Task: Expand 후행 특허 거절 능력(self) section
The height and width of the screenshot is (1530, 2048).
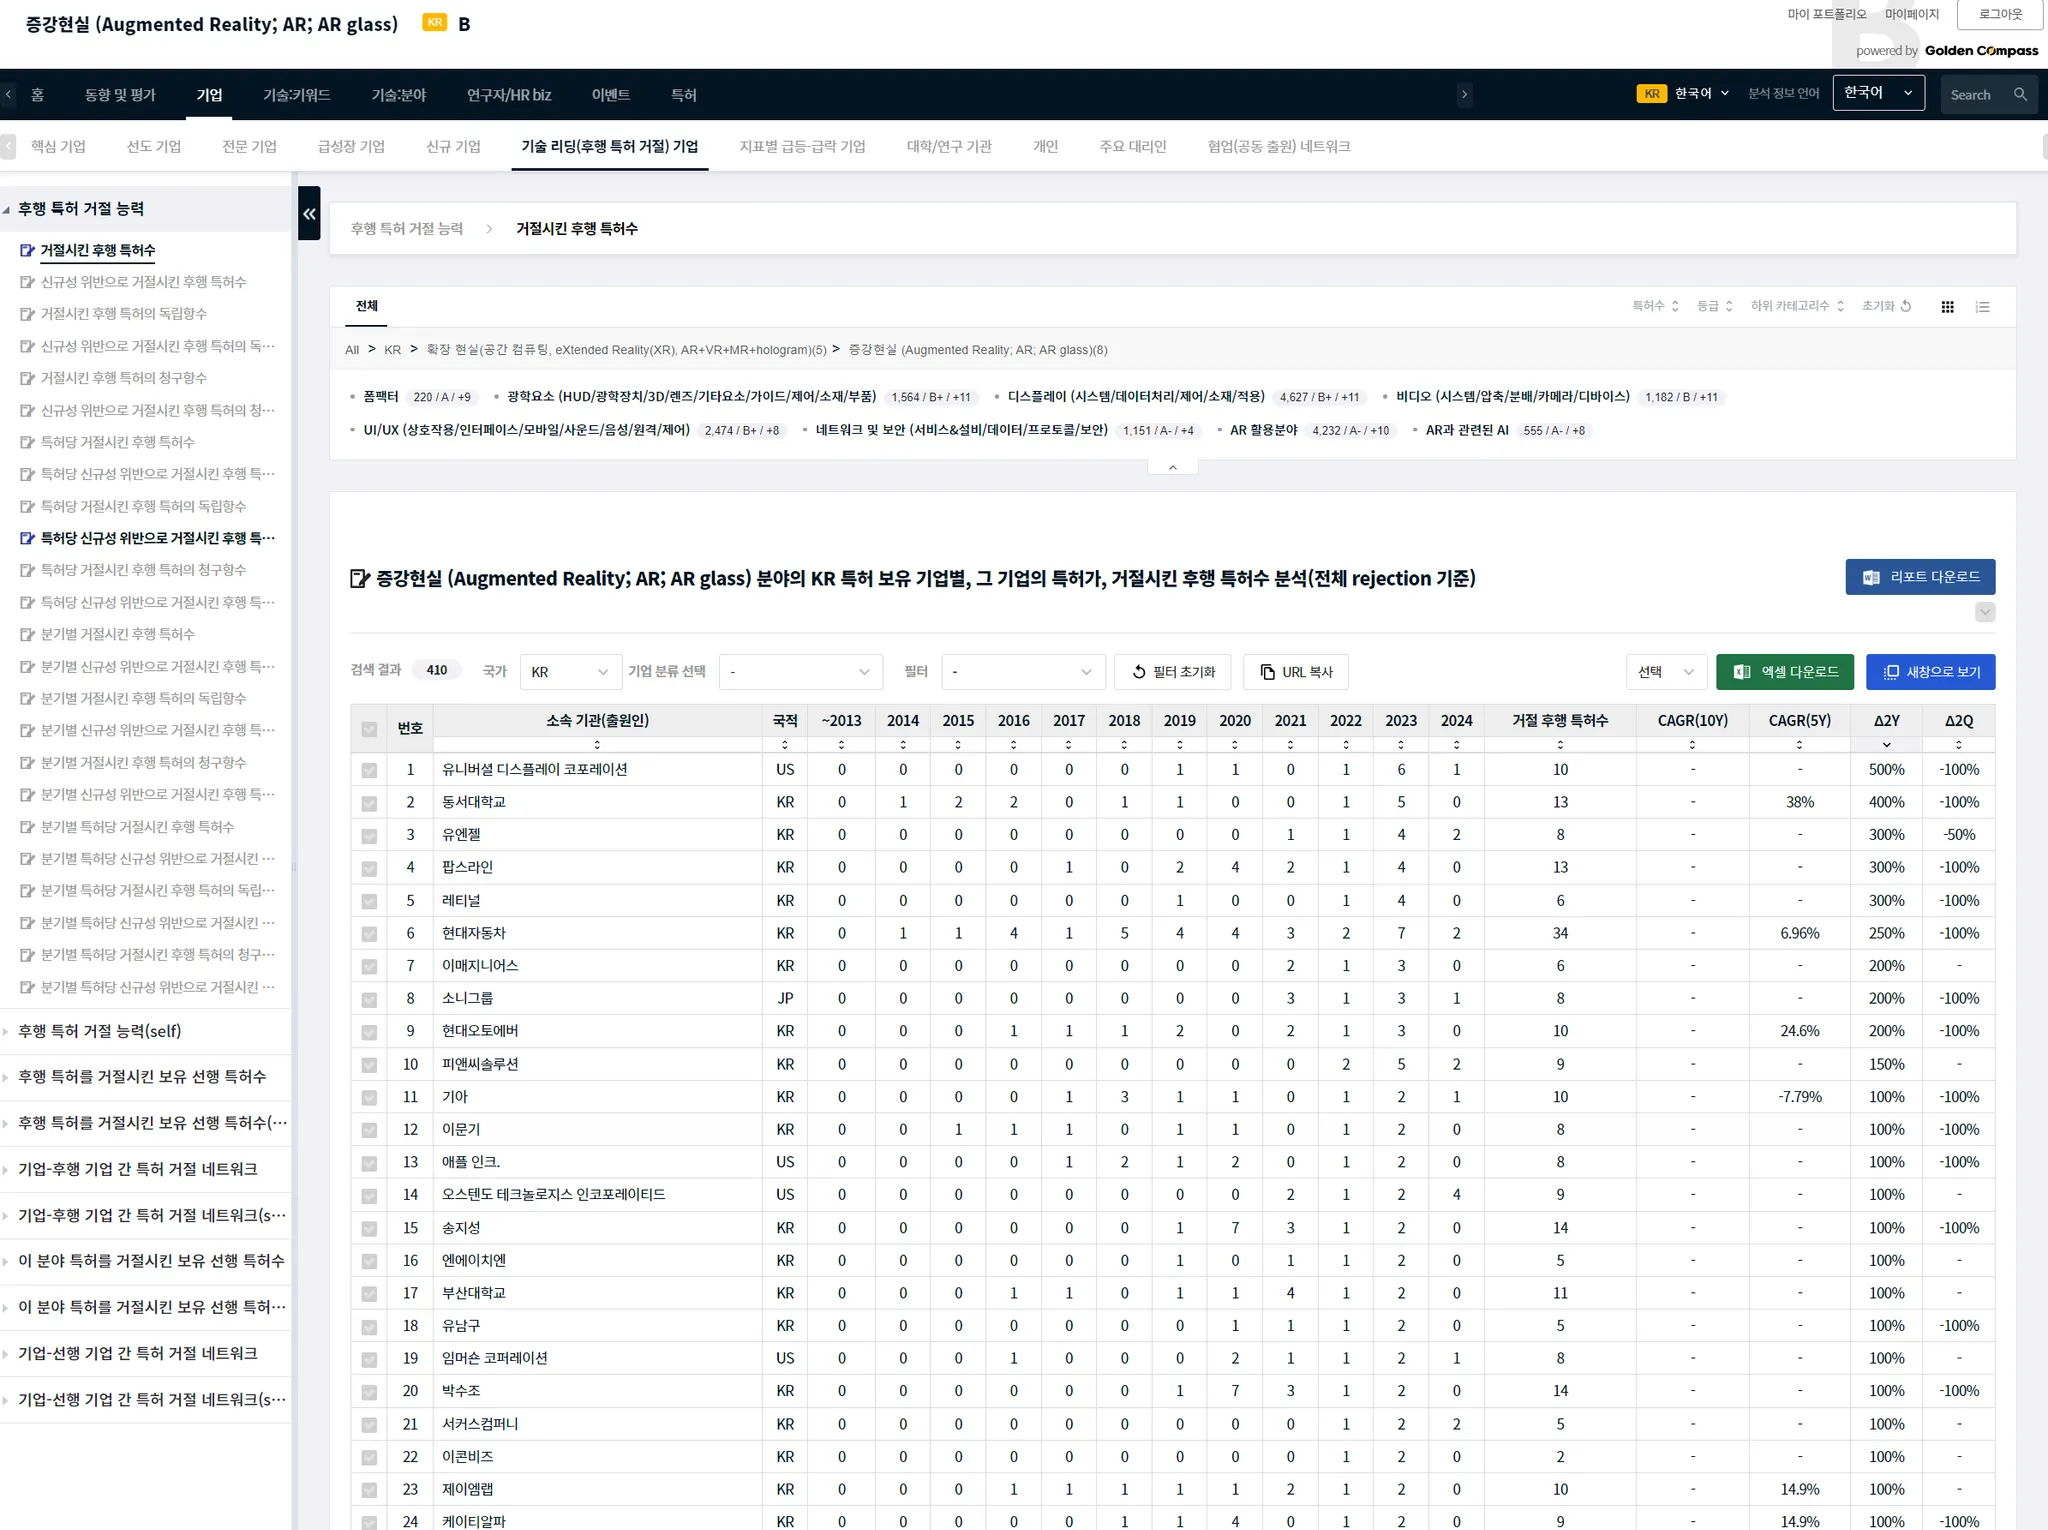Action: [x=100, y=1031]
